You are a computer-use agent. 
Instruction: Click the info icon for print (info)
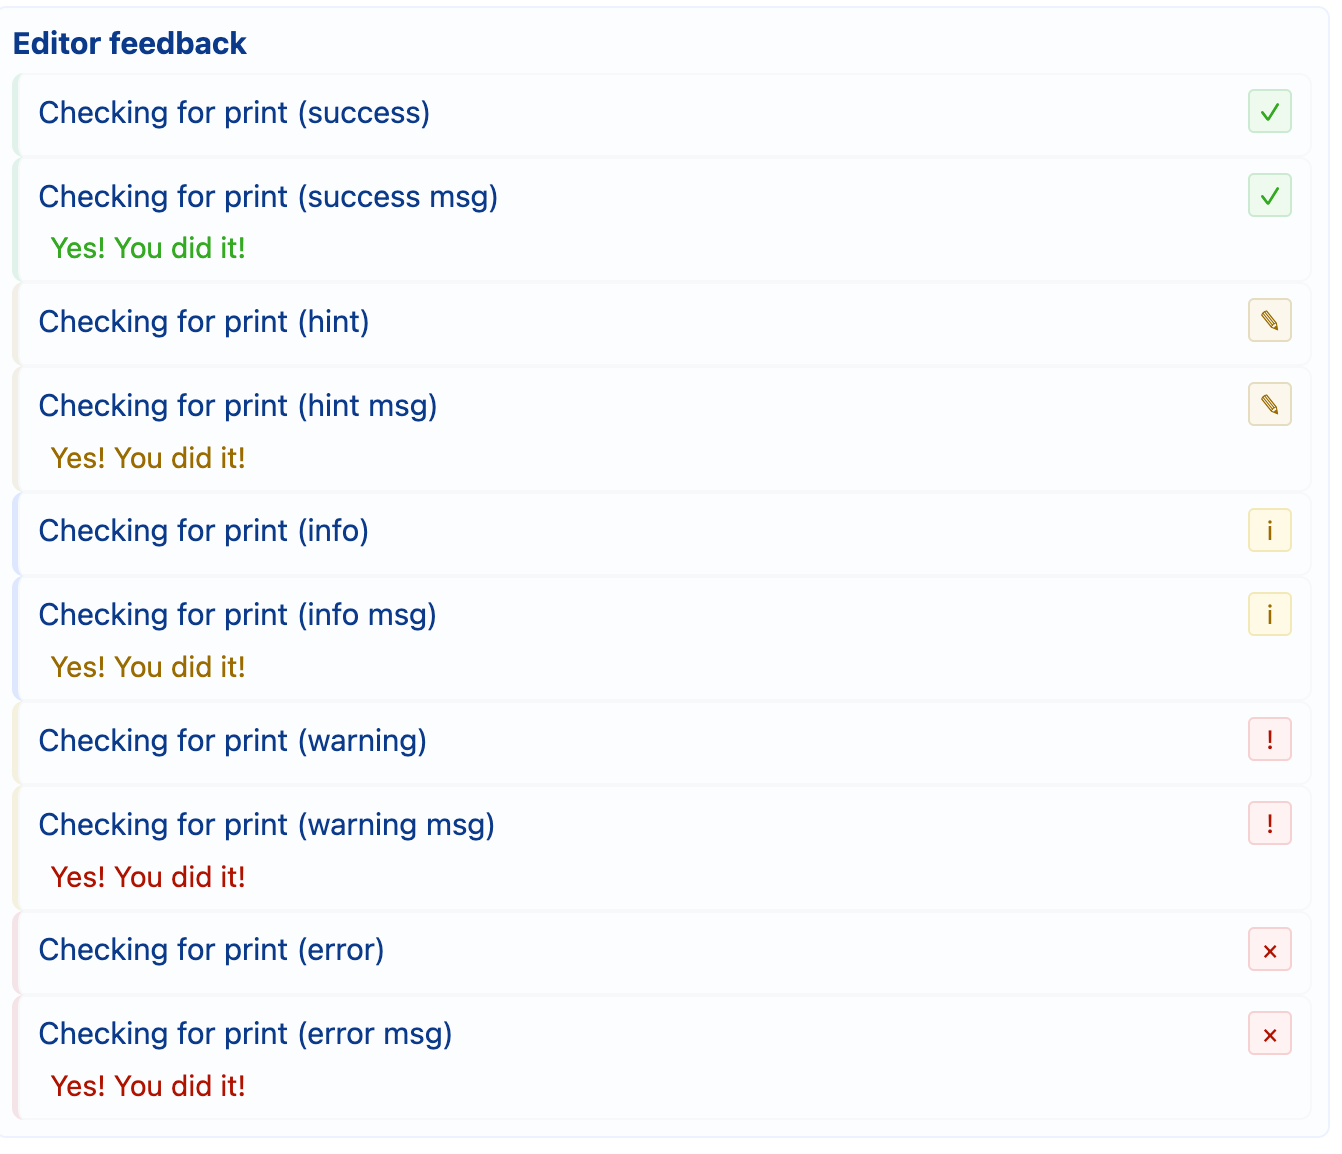pyautogui.click(x=1269, y=530)
